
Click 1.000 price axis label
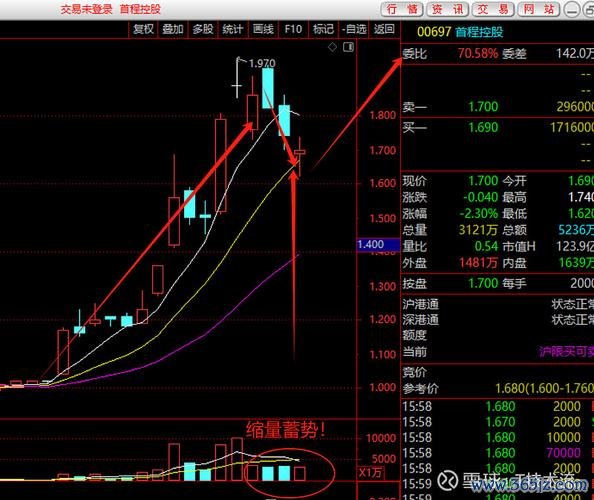[x=382, y=388]
